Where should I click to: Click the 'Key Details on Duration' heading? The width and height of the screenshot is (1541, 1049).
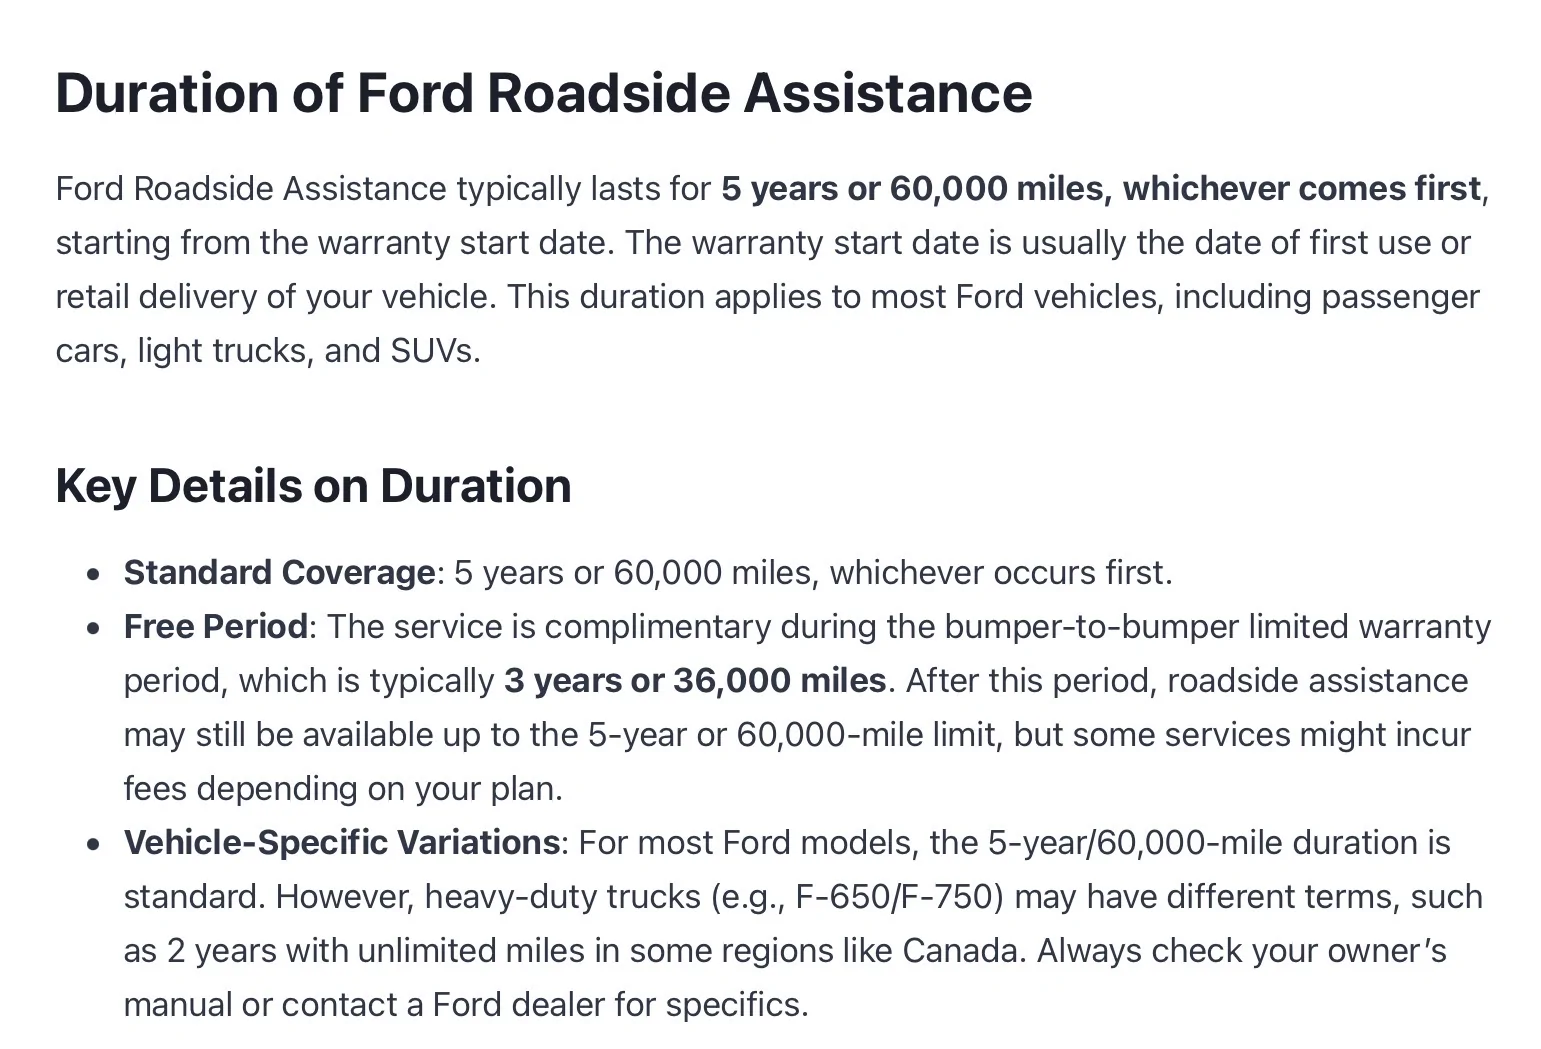pos(313,486)
